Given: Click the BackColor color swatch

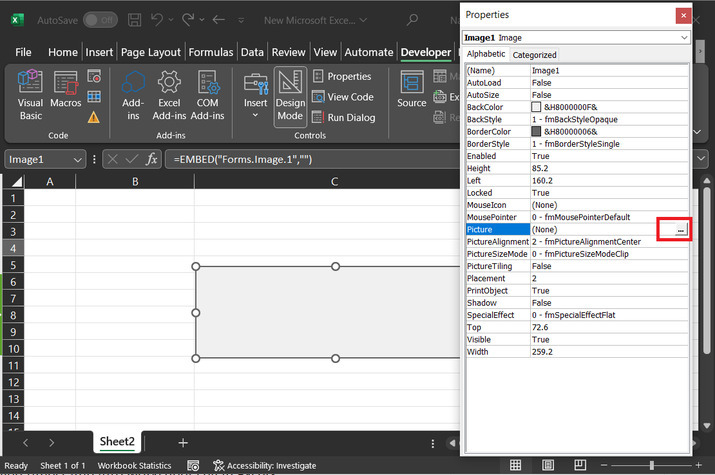Looking at the screenshot, I should point(537,106).
